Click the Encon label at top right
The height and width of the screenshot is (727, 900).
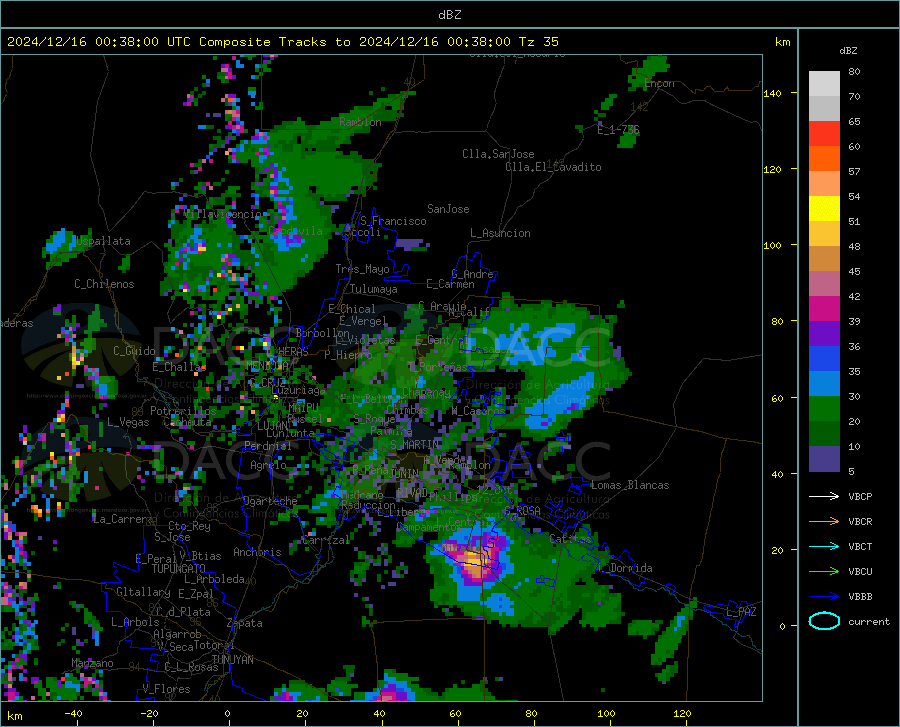pyautogui.click(x=659, y=84)
